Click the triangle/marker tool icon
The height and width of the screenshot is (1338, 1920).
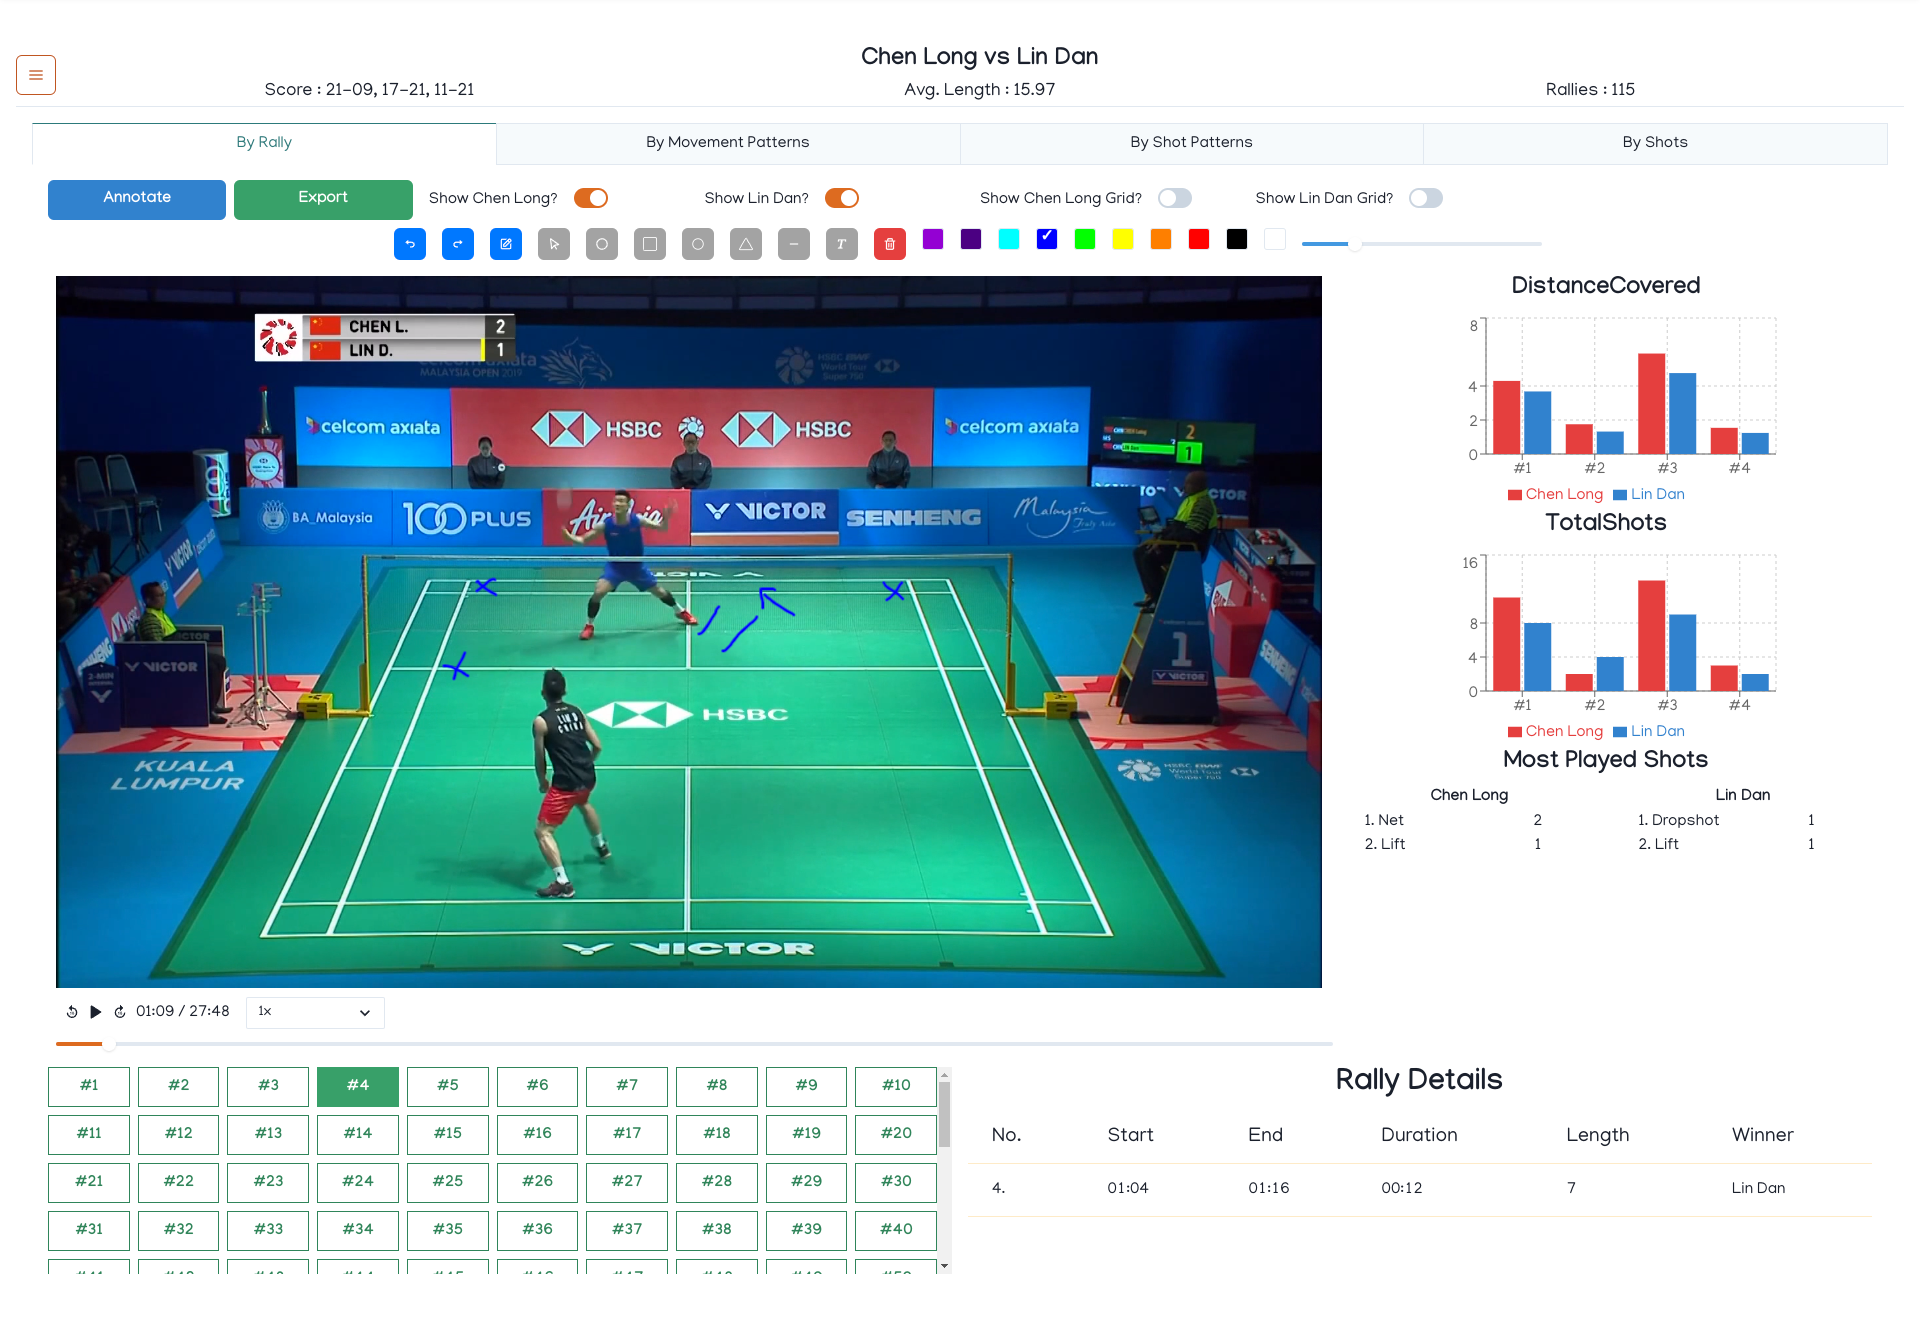746,244
